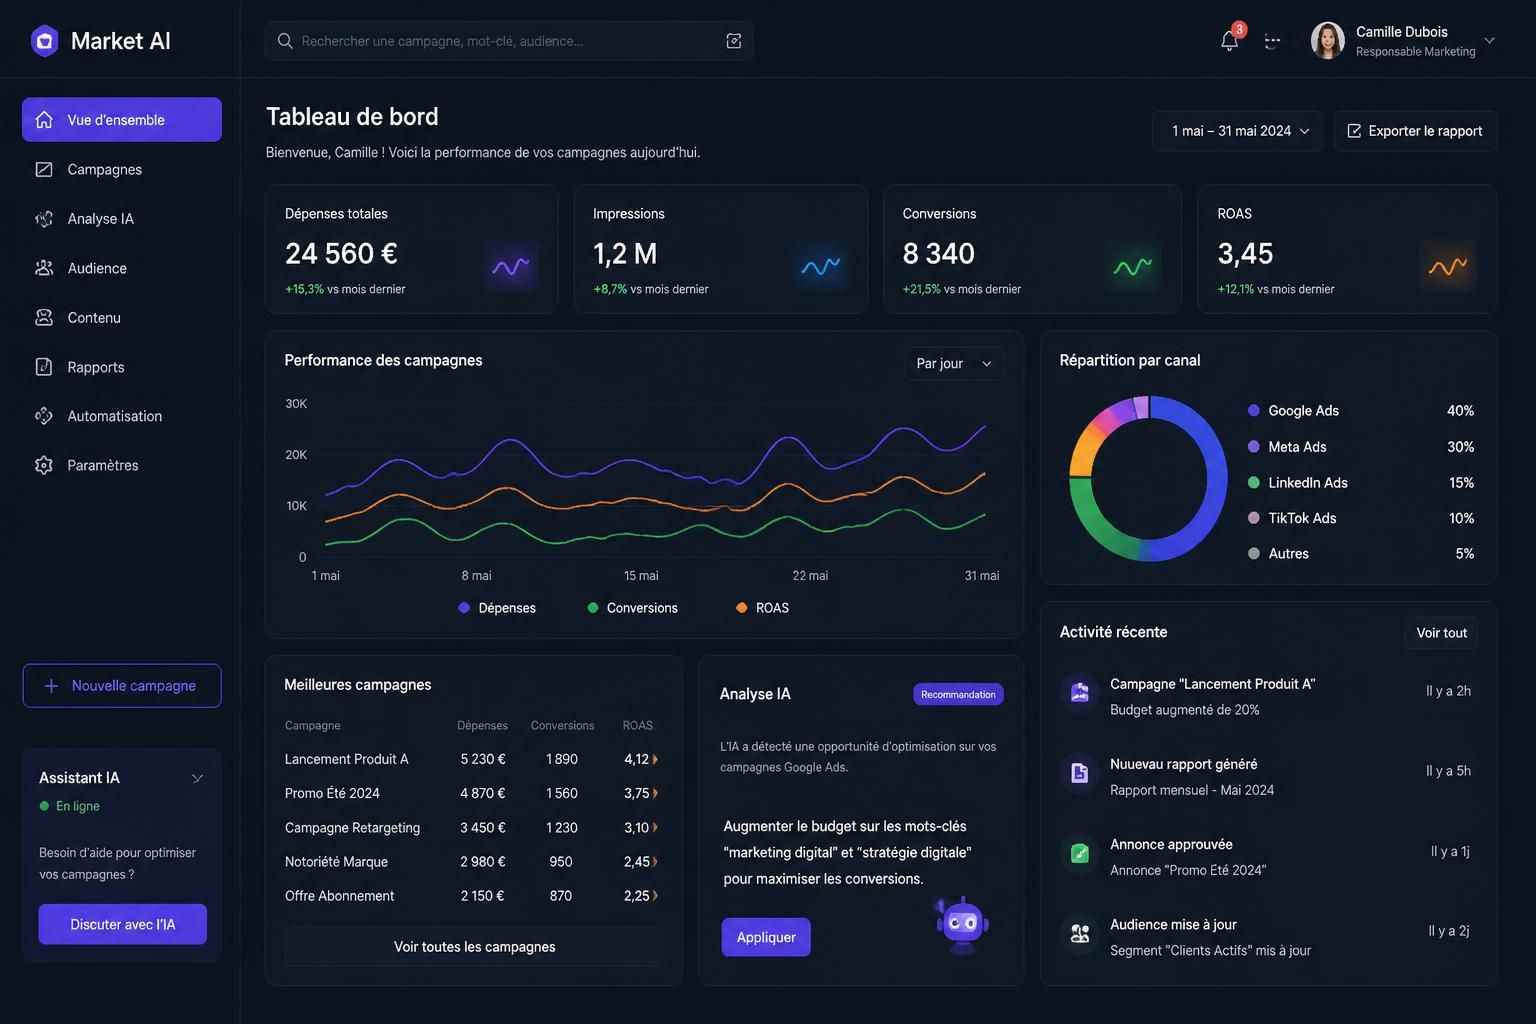Click Camille Dubois profile avatar
1536x1024 pixels.
coord(1327,41)
